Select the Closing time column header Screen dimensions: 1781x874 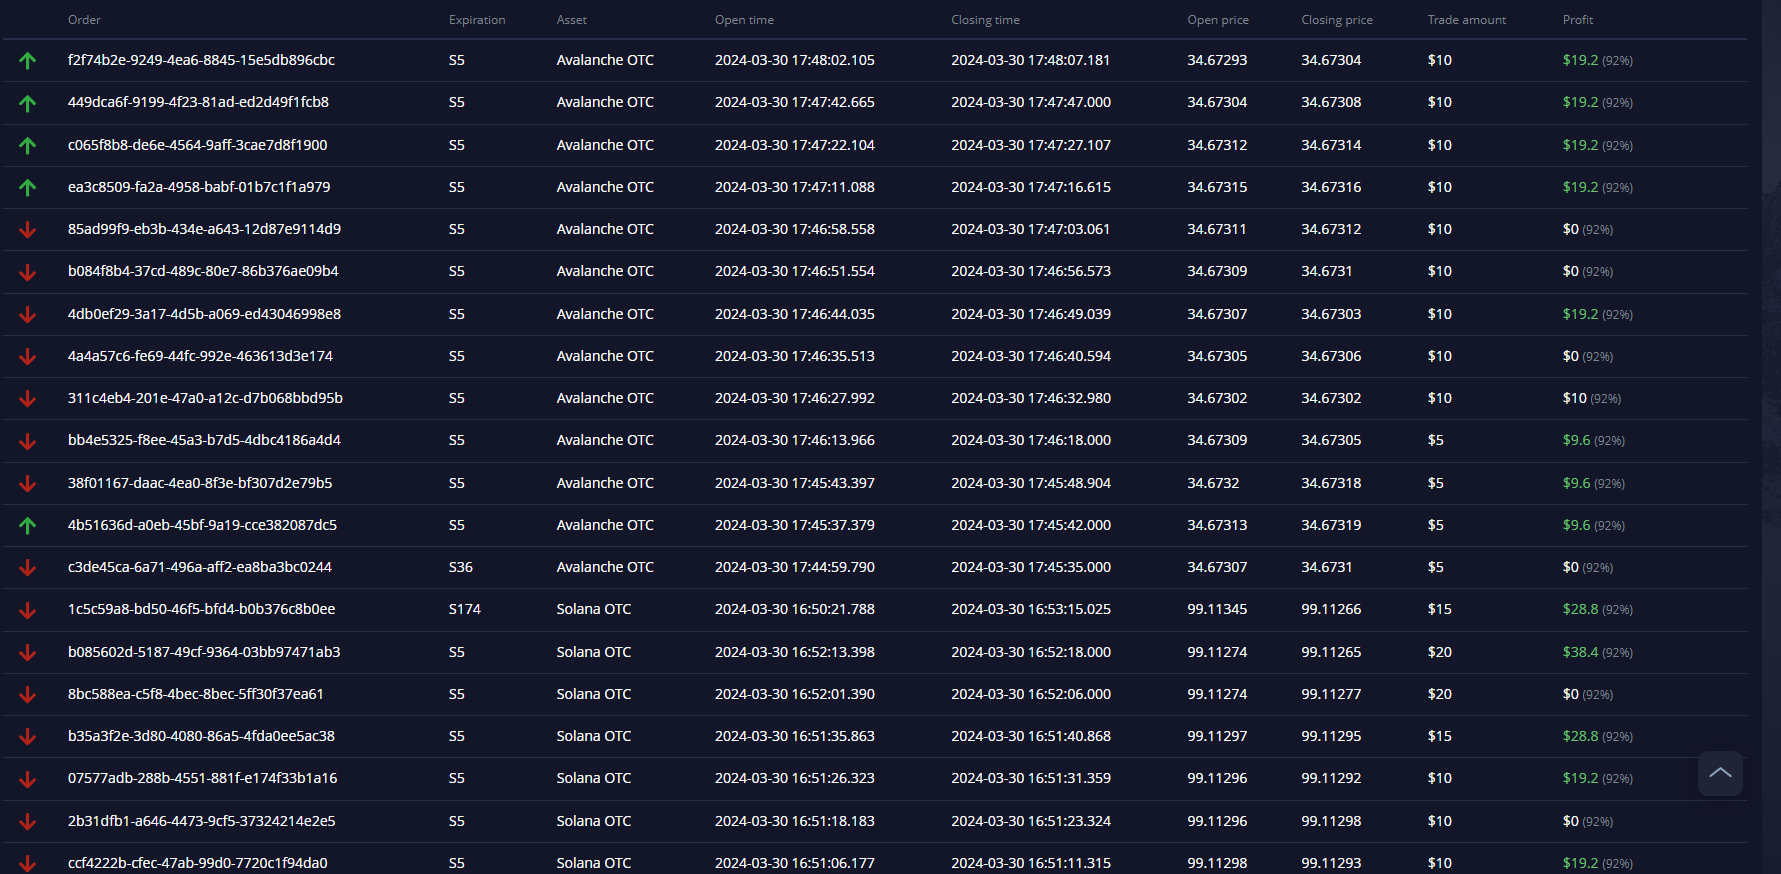point(985,20)
